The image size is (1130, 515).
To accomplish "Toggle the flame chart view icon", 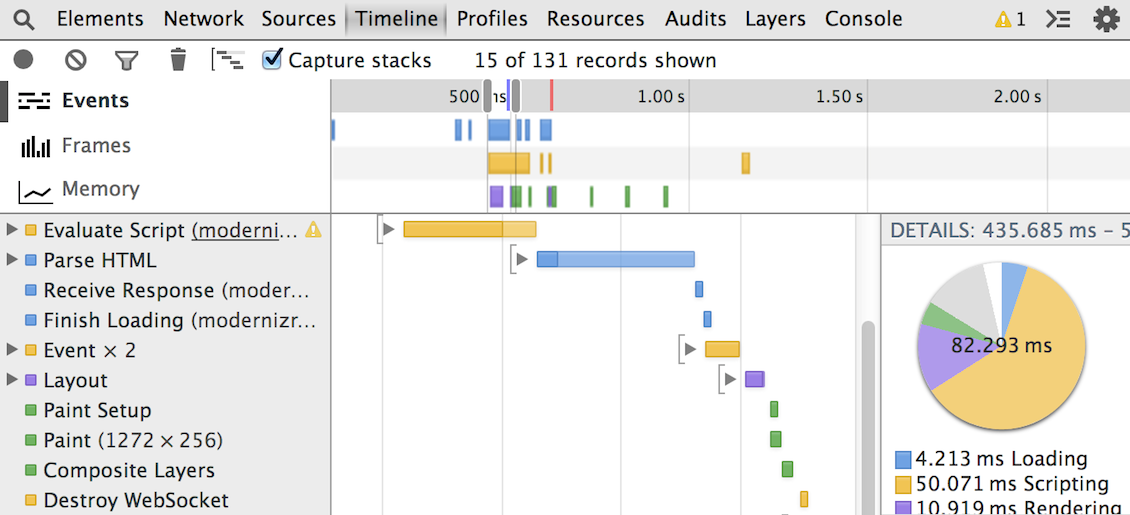I will coord(228,60).
